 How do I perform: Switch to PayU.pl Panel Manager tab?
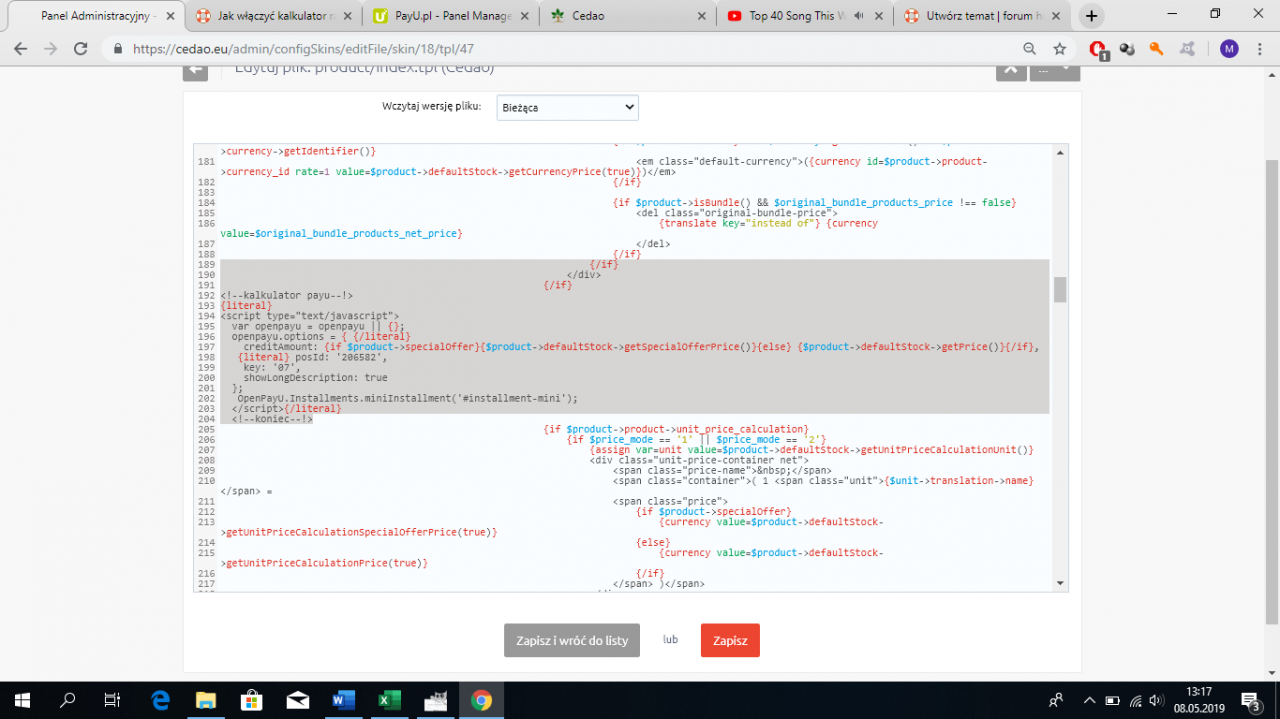pyautogui.click(x=450, y=16)
